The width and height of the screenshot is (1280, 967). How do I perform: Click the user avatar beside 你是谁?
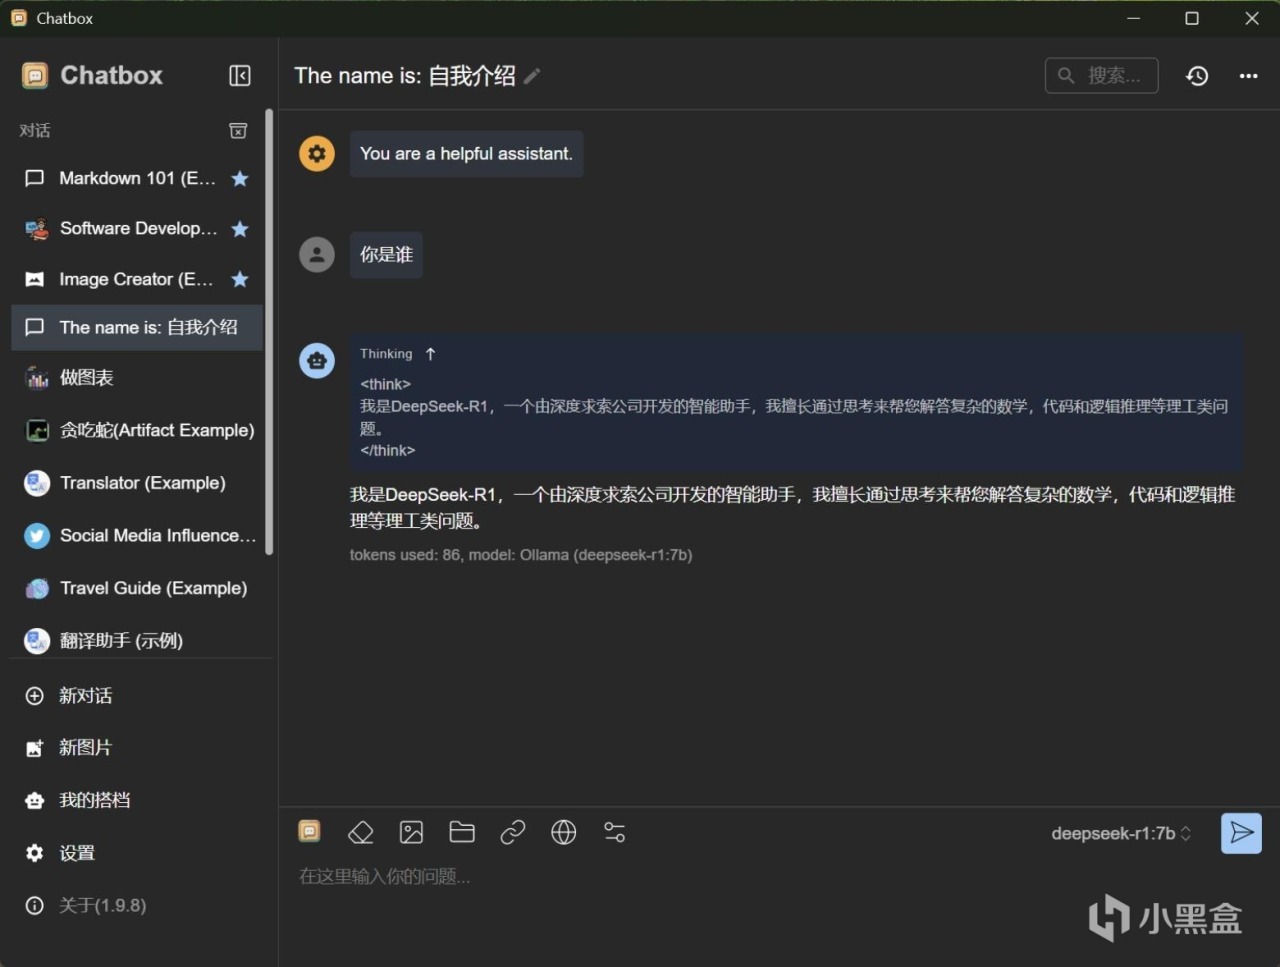pyautogui.click(x=317, y=255)
